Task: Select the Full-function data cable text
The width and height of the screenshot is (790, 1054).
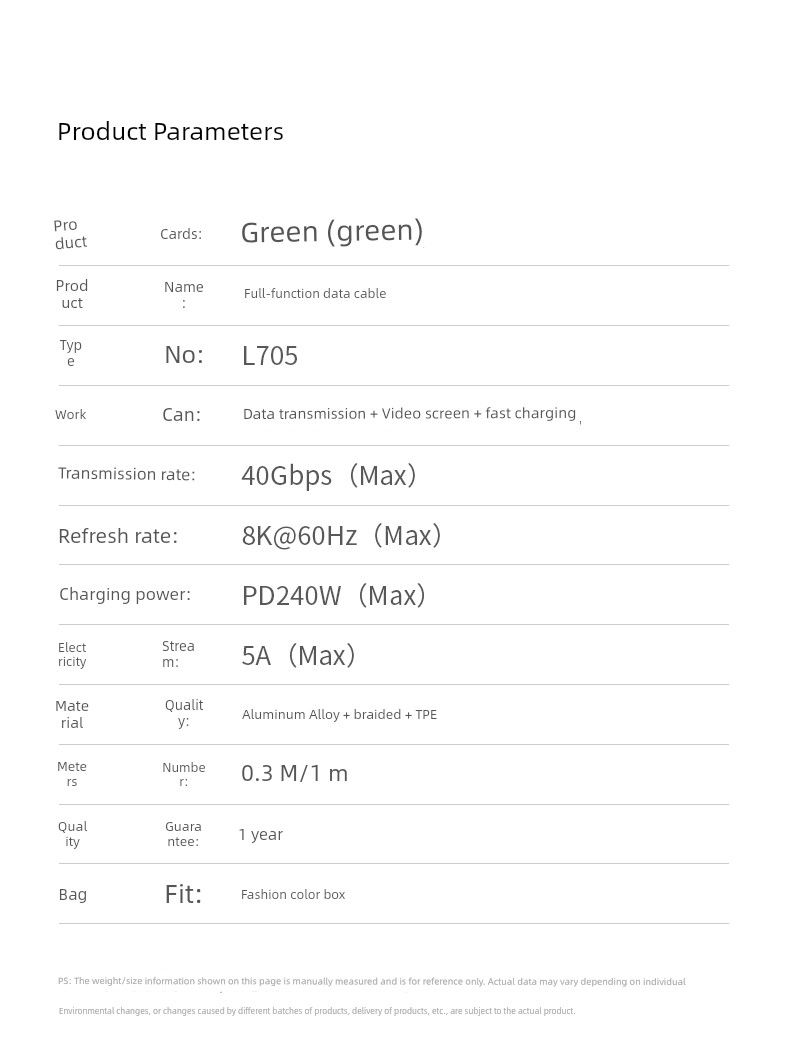Action: [x=314, y=294]
